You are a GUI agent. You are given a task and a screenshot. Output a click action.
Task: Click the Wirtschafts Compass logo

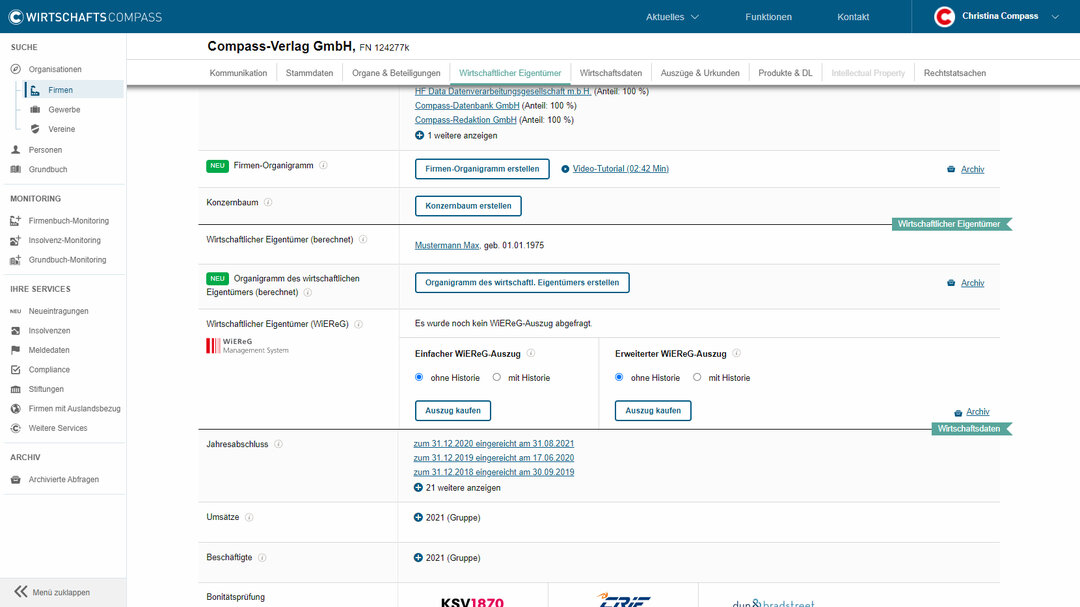pos(85,17)
